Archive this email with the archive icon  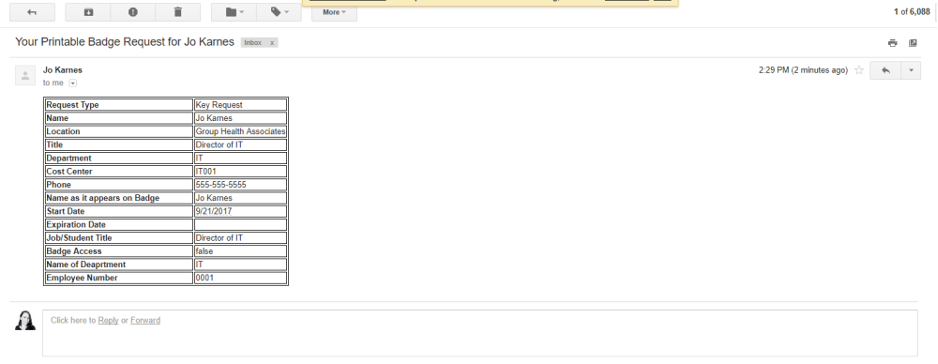(x=88, y=12)
